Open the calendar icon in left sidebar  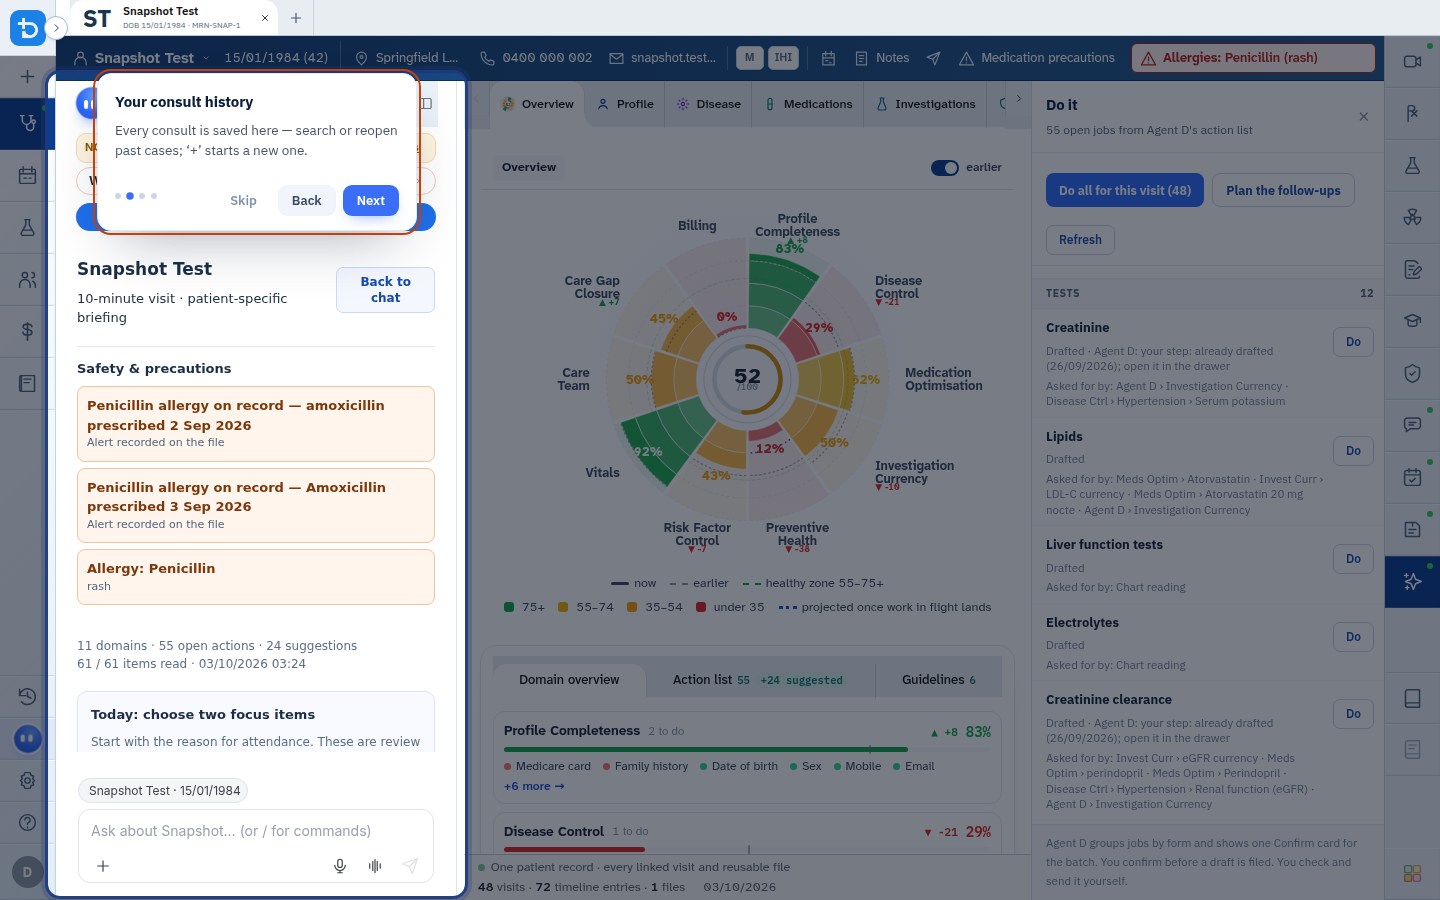pos(27,175)
